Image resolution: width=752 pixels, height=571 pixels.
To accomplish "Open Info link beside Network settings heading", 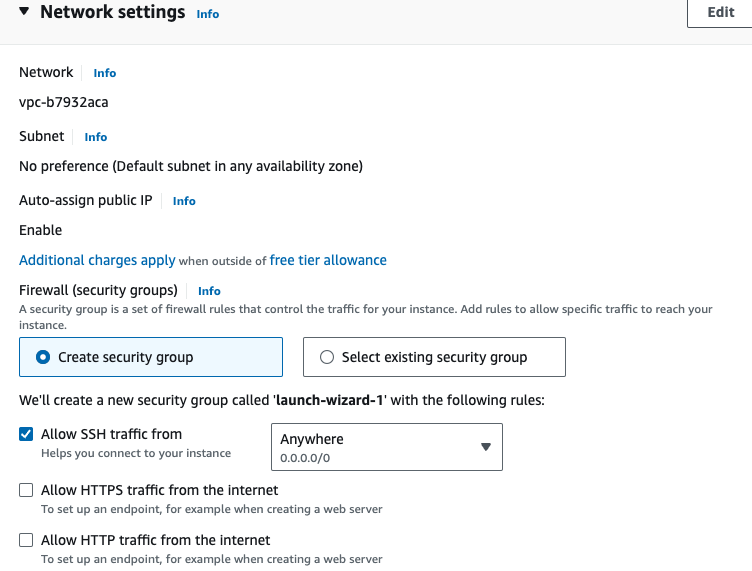I will click(208, 14).
